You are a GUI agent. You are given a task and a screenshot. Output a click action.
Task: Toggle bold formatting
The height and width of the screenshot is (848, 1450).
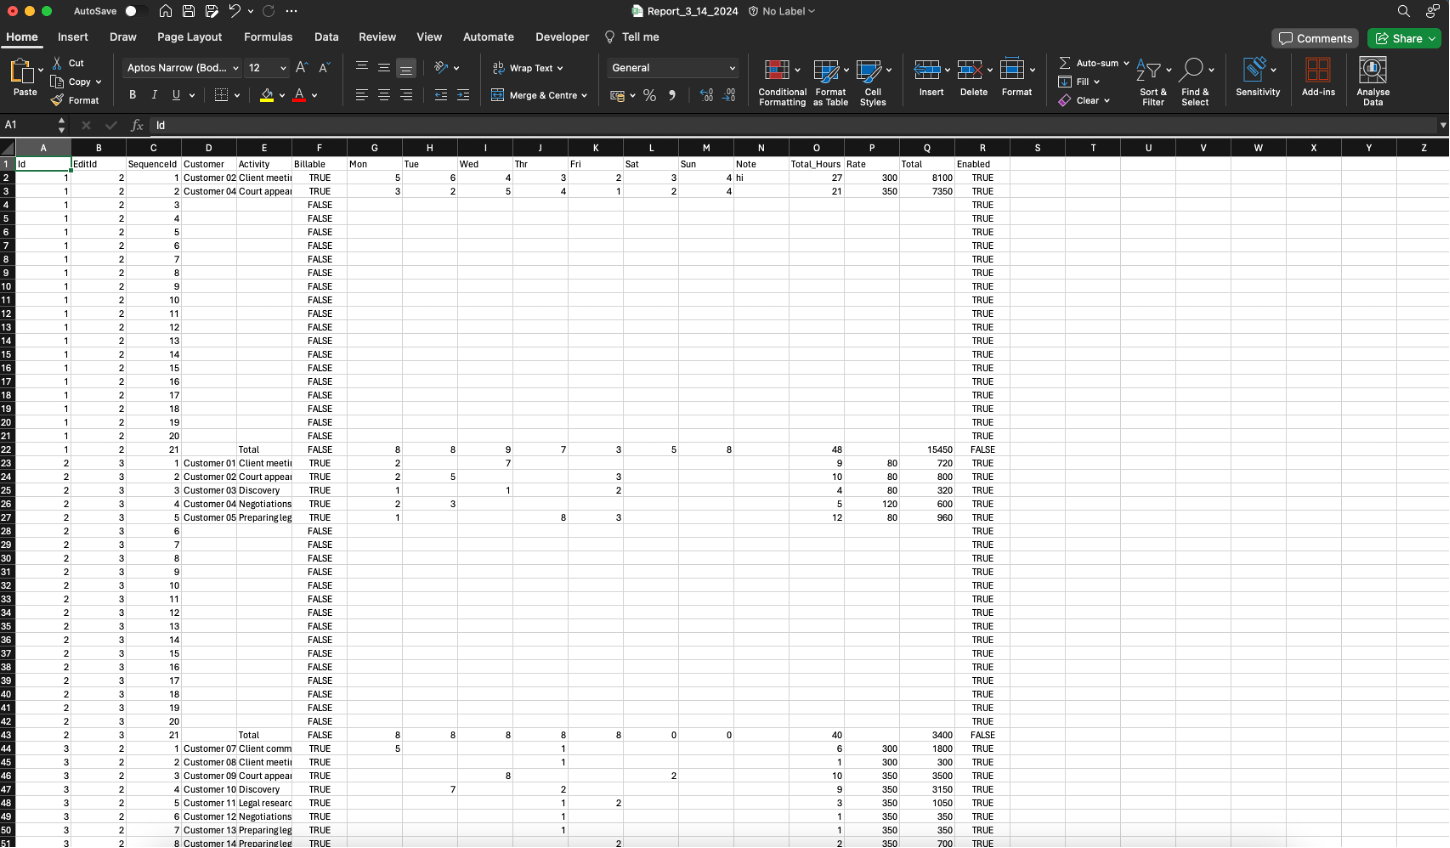pyautogui.click(x=132, y=95)
